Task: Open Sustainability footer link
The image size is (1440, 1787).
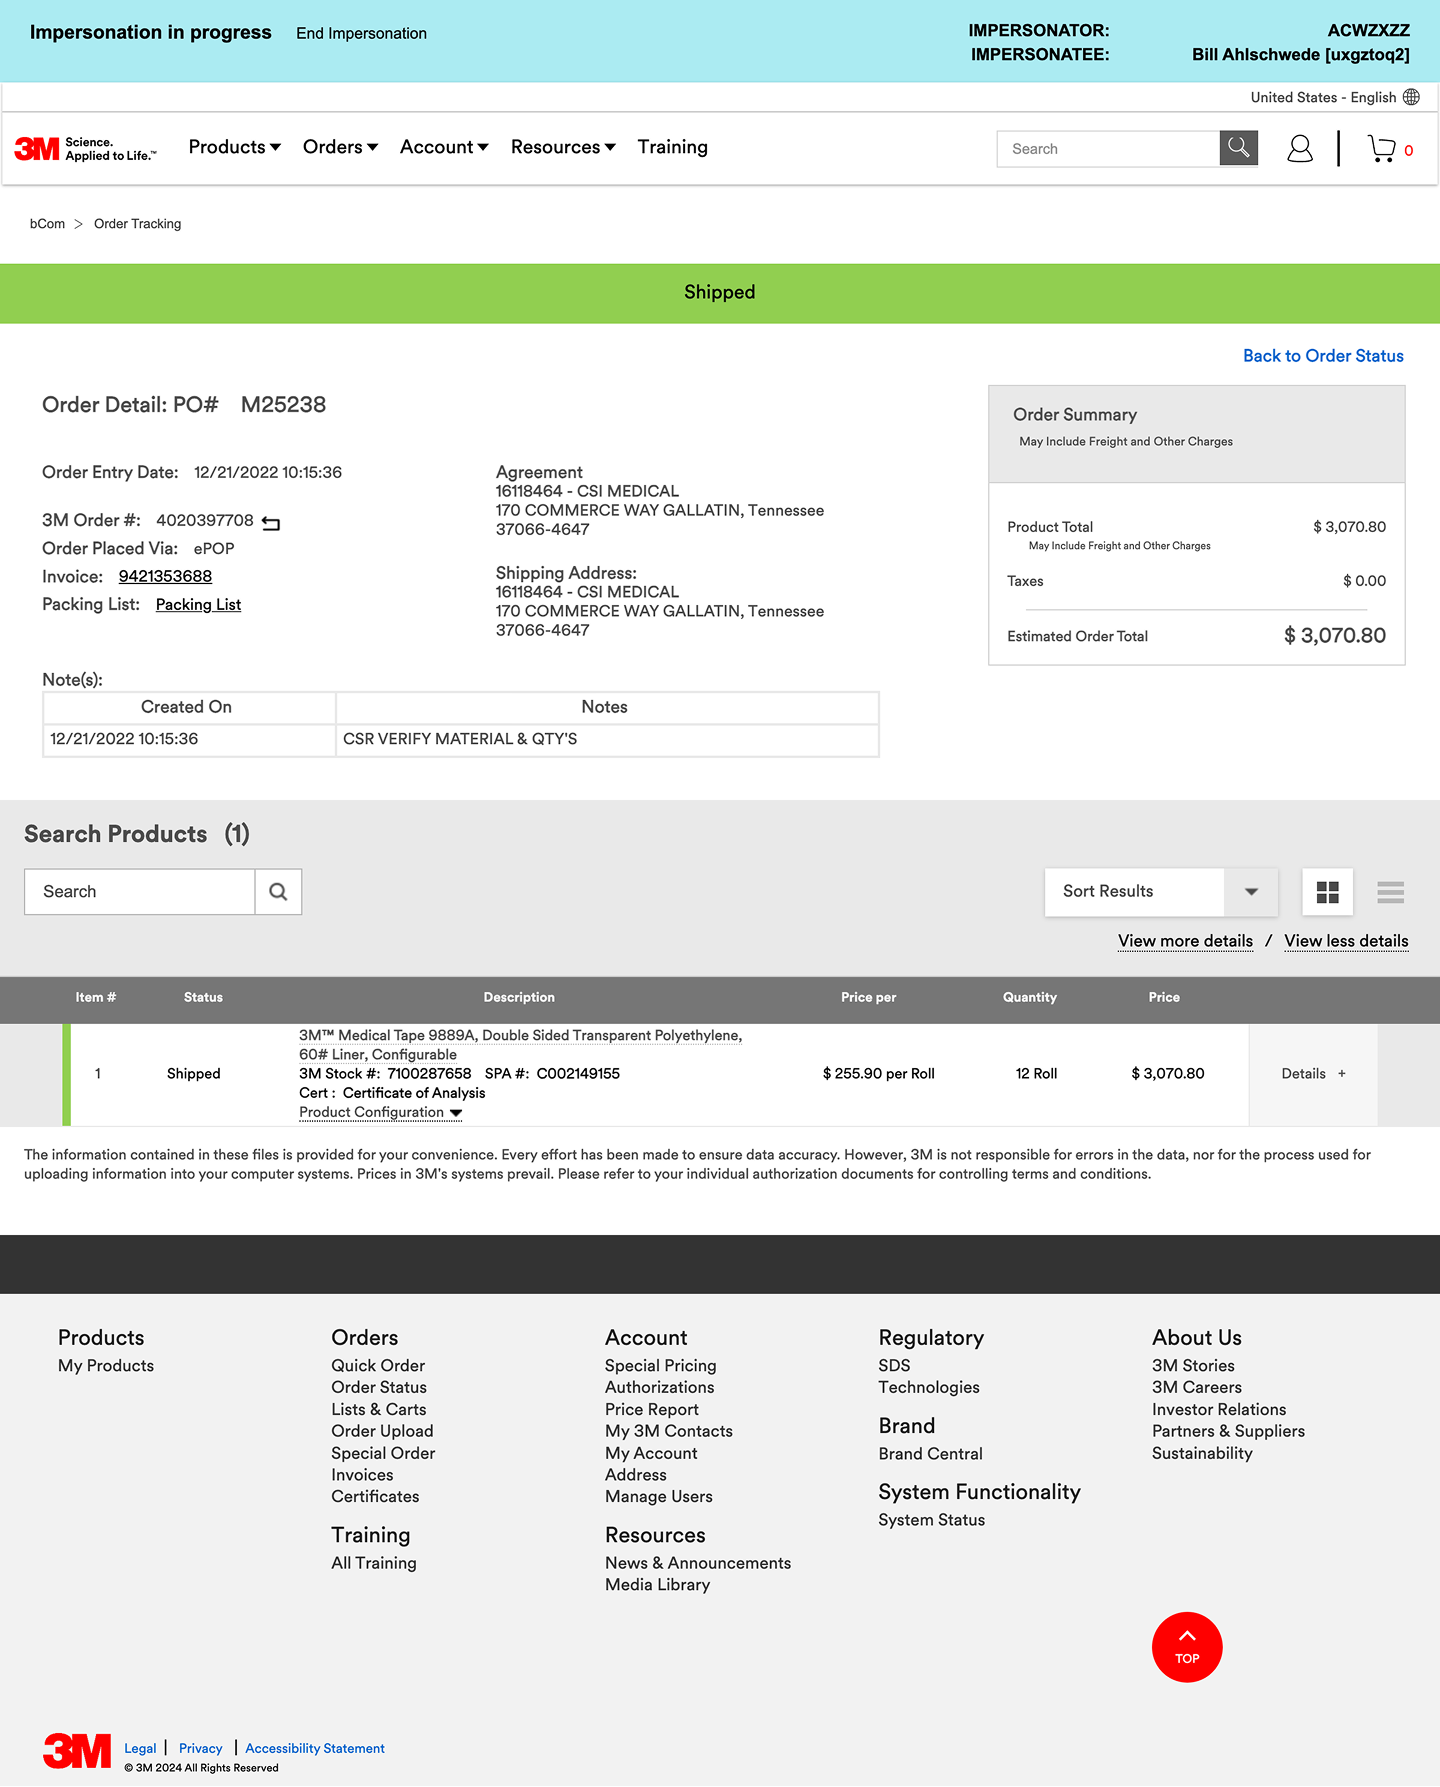Action: coord(1202,1454)
